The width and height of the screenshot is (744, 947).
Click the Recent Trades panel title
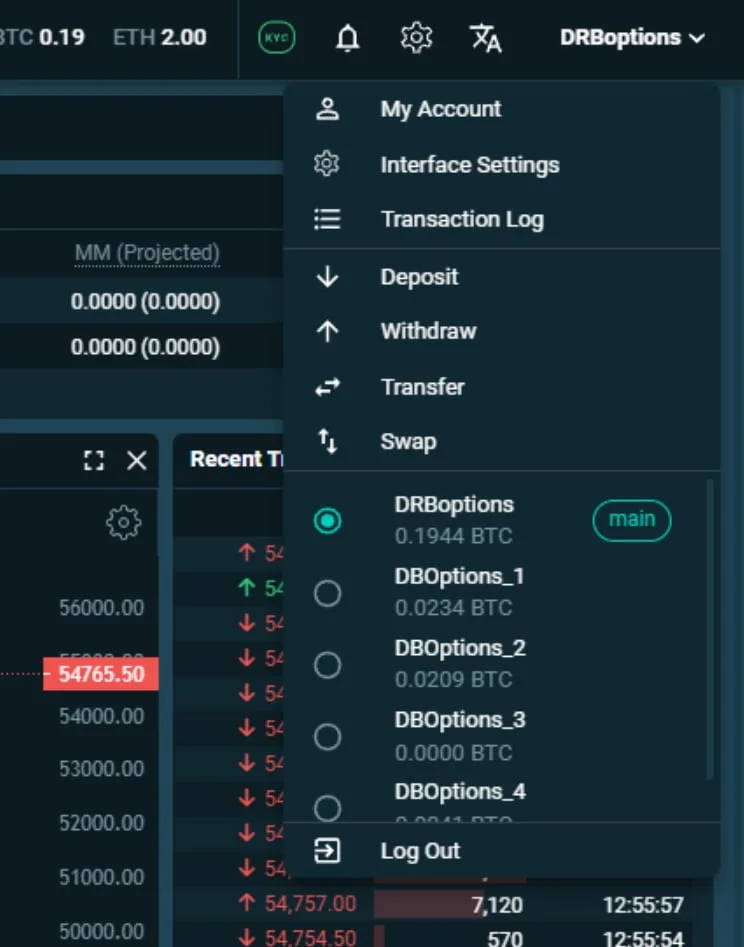[236, 459]
